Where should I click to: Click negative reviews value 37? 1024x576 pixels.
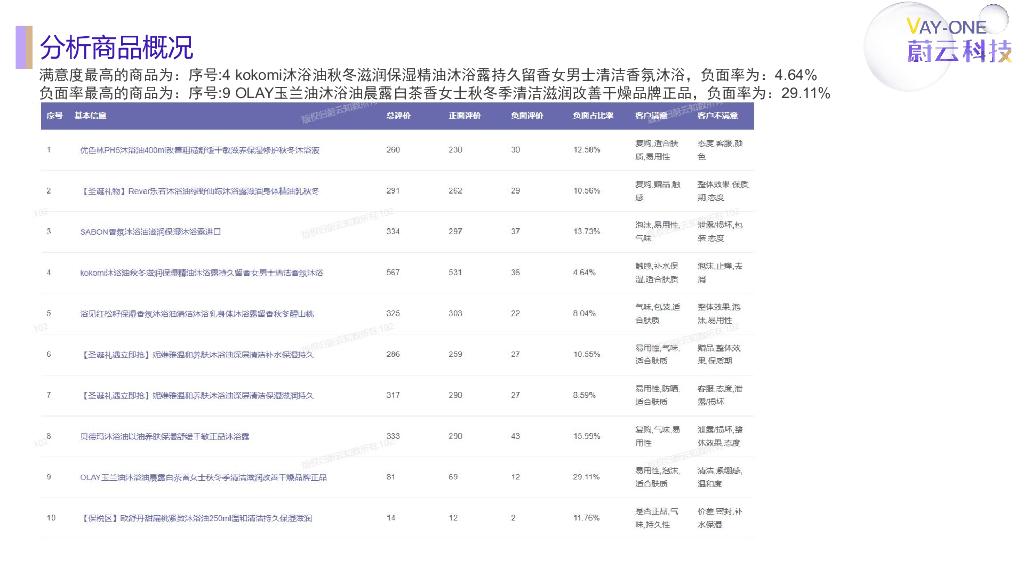point(515,232)
